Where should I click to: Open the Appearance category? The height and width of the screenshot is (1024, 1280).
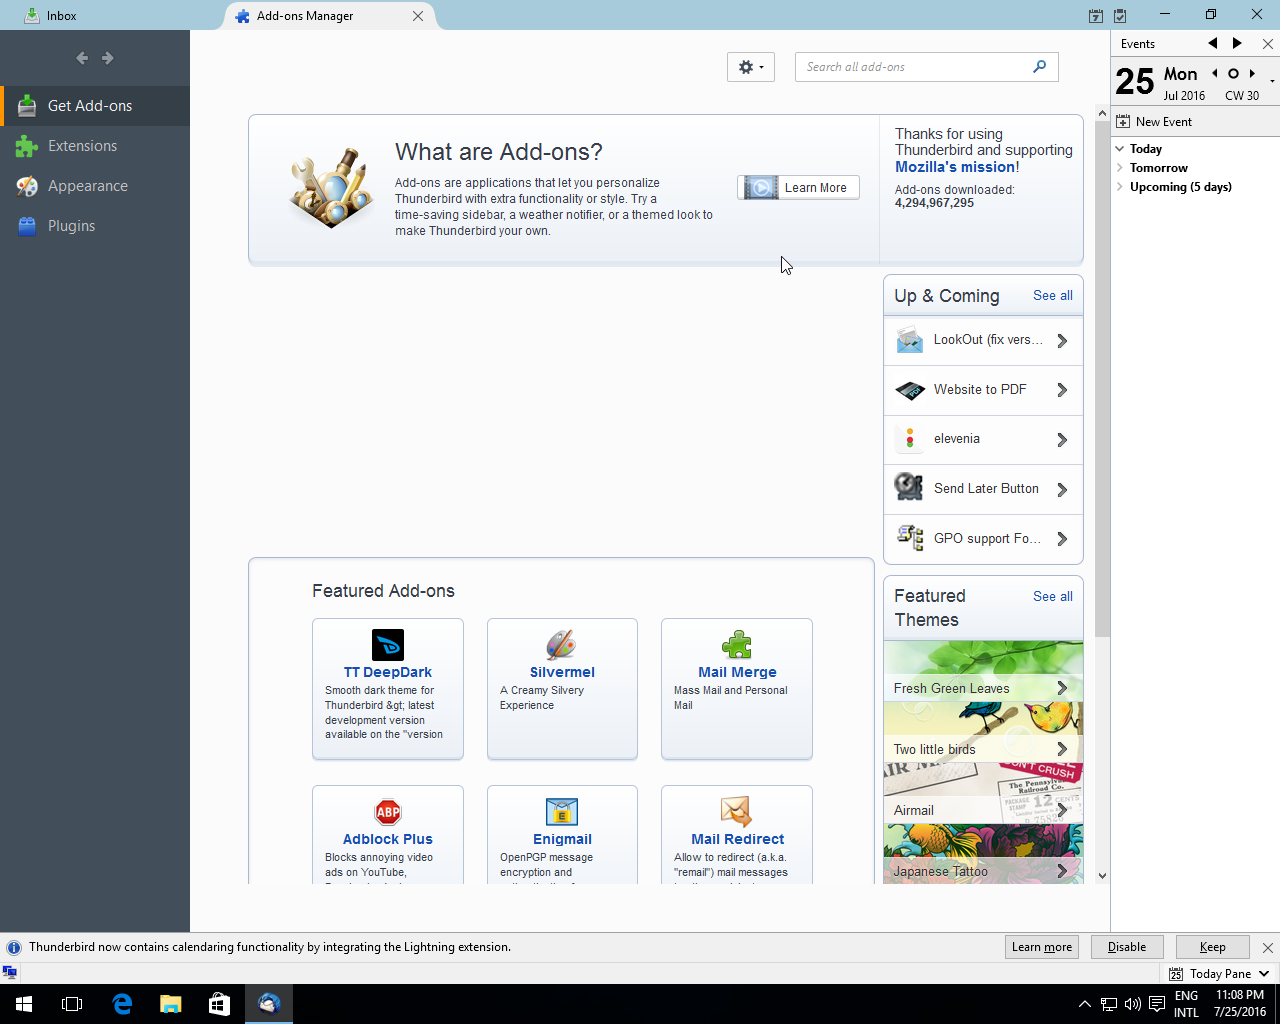click(95, 186)
